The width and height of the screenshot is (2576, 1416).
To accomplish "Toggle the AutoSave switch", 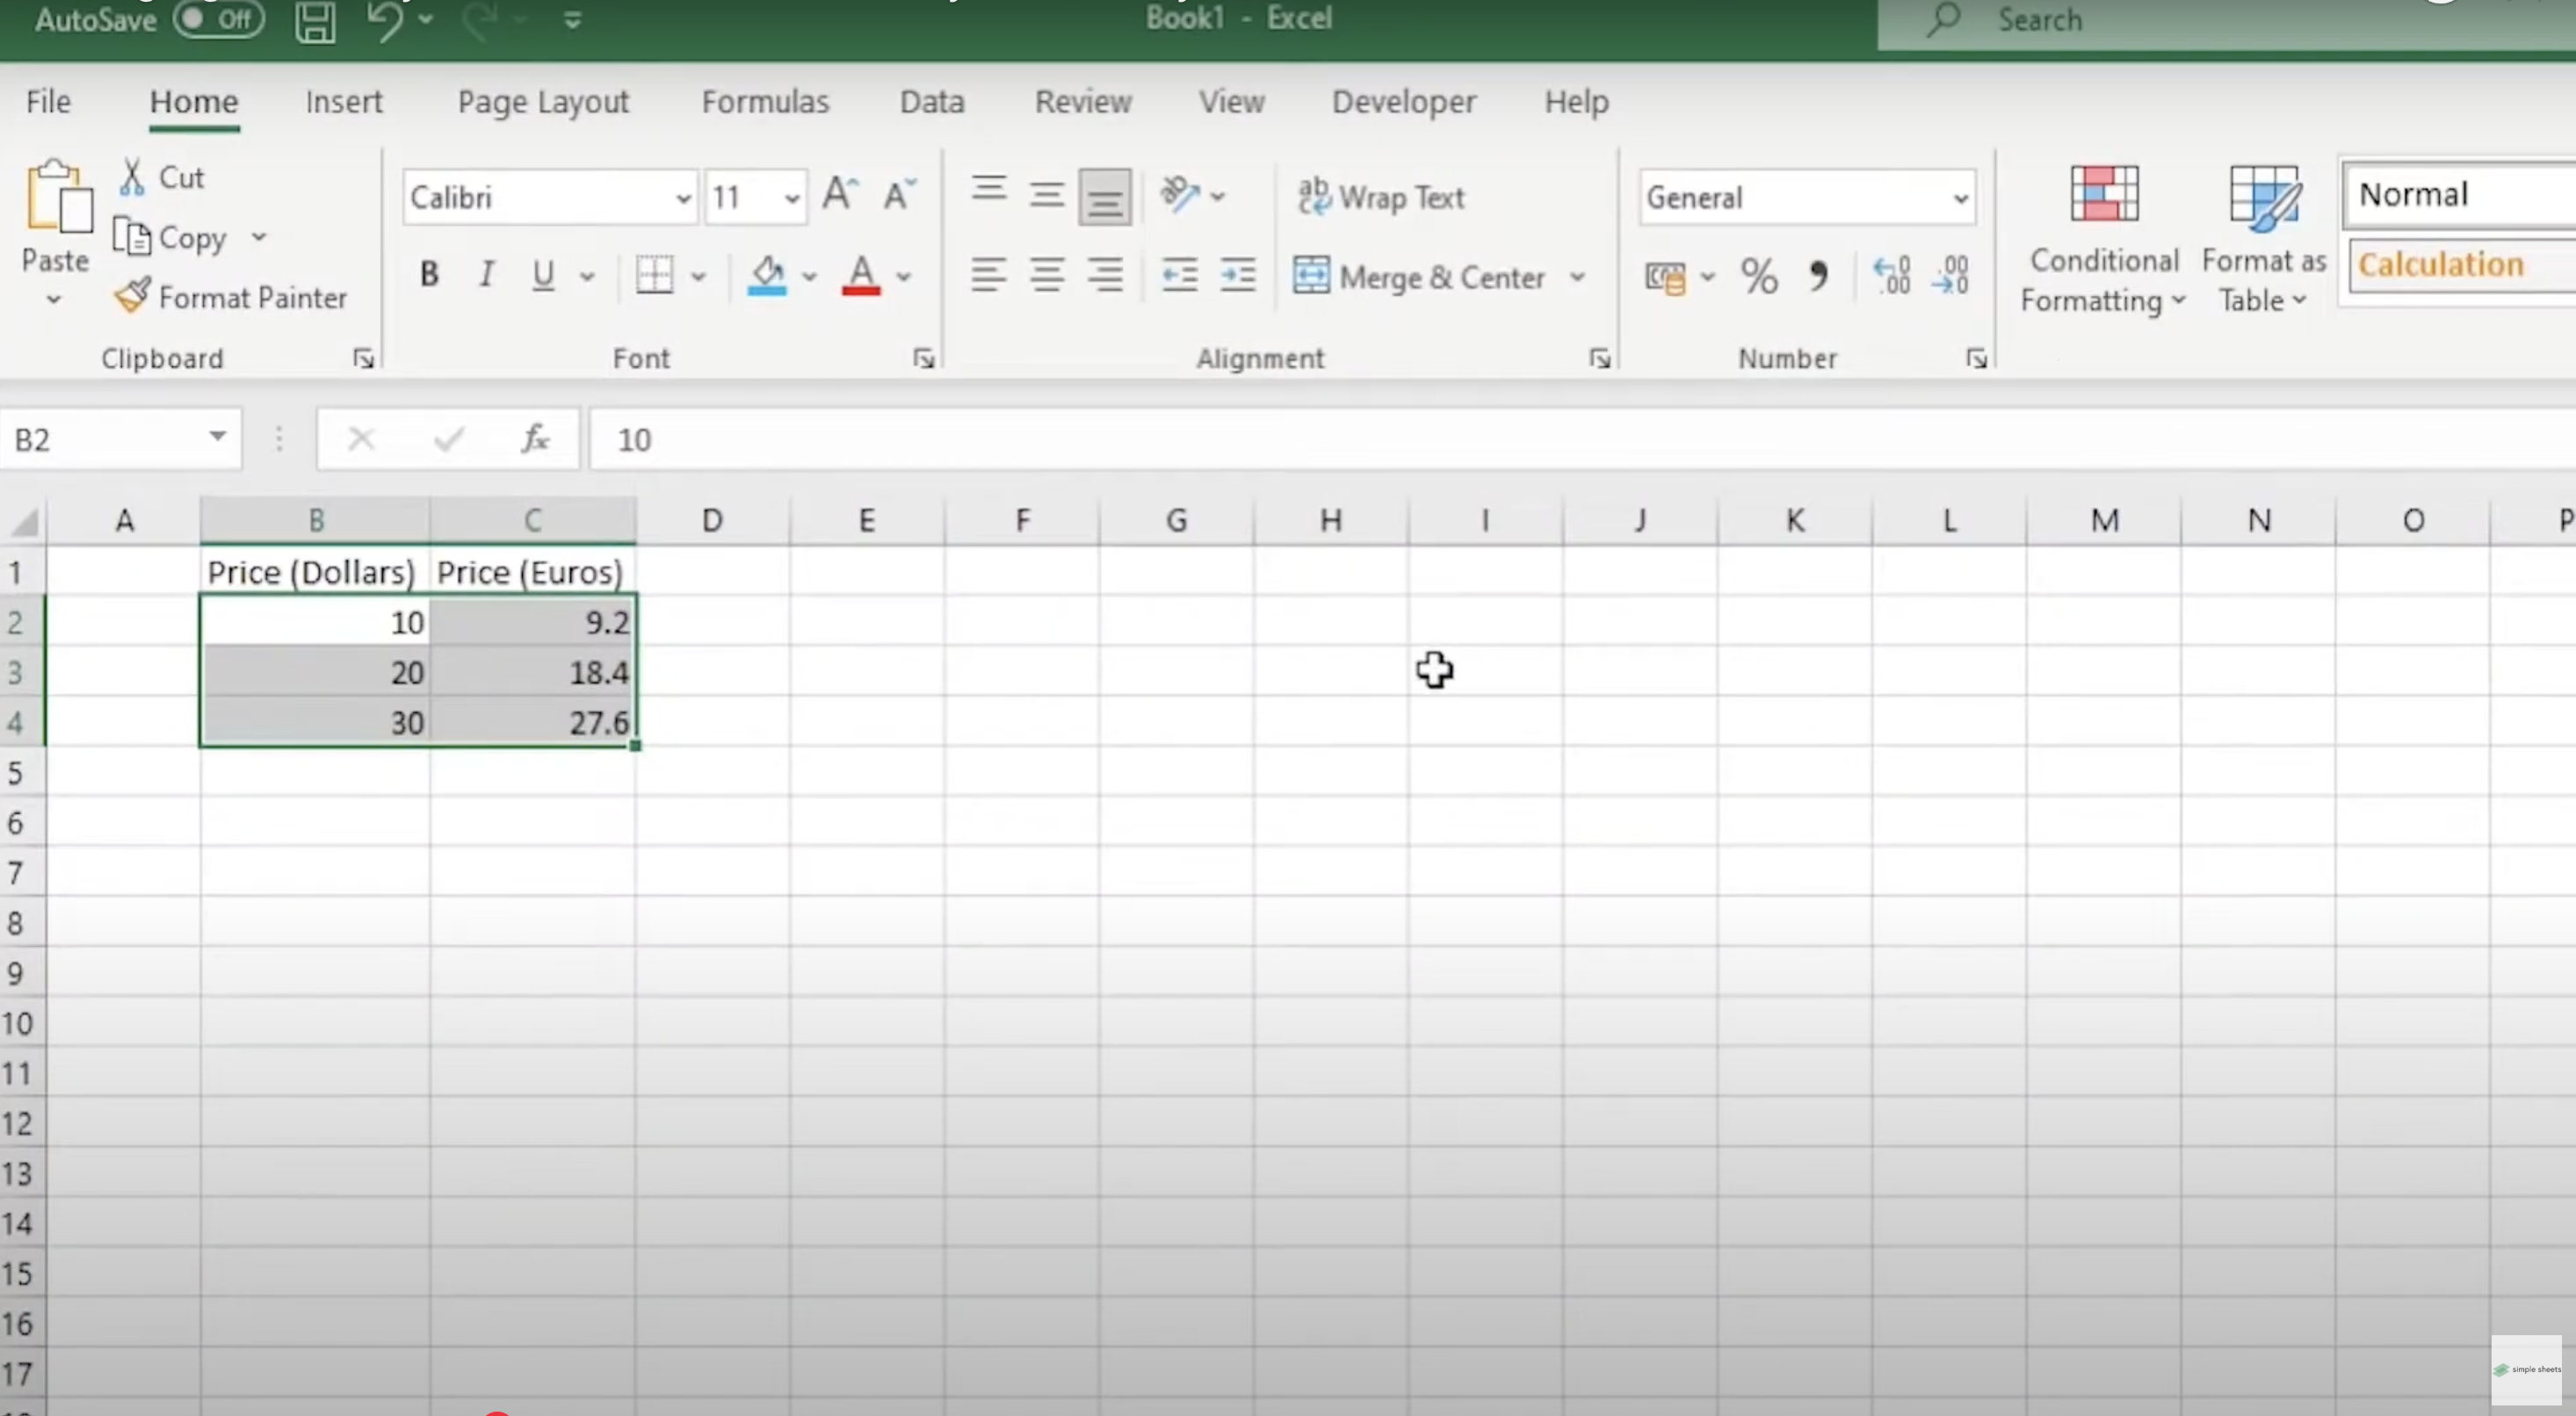I will click(218, 19).
